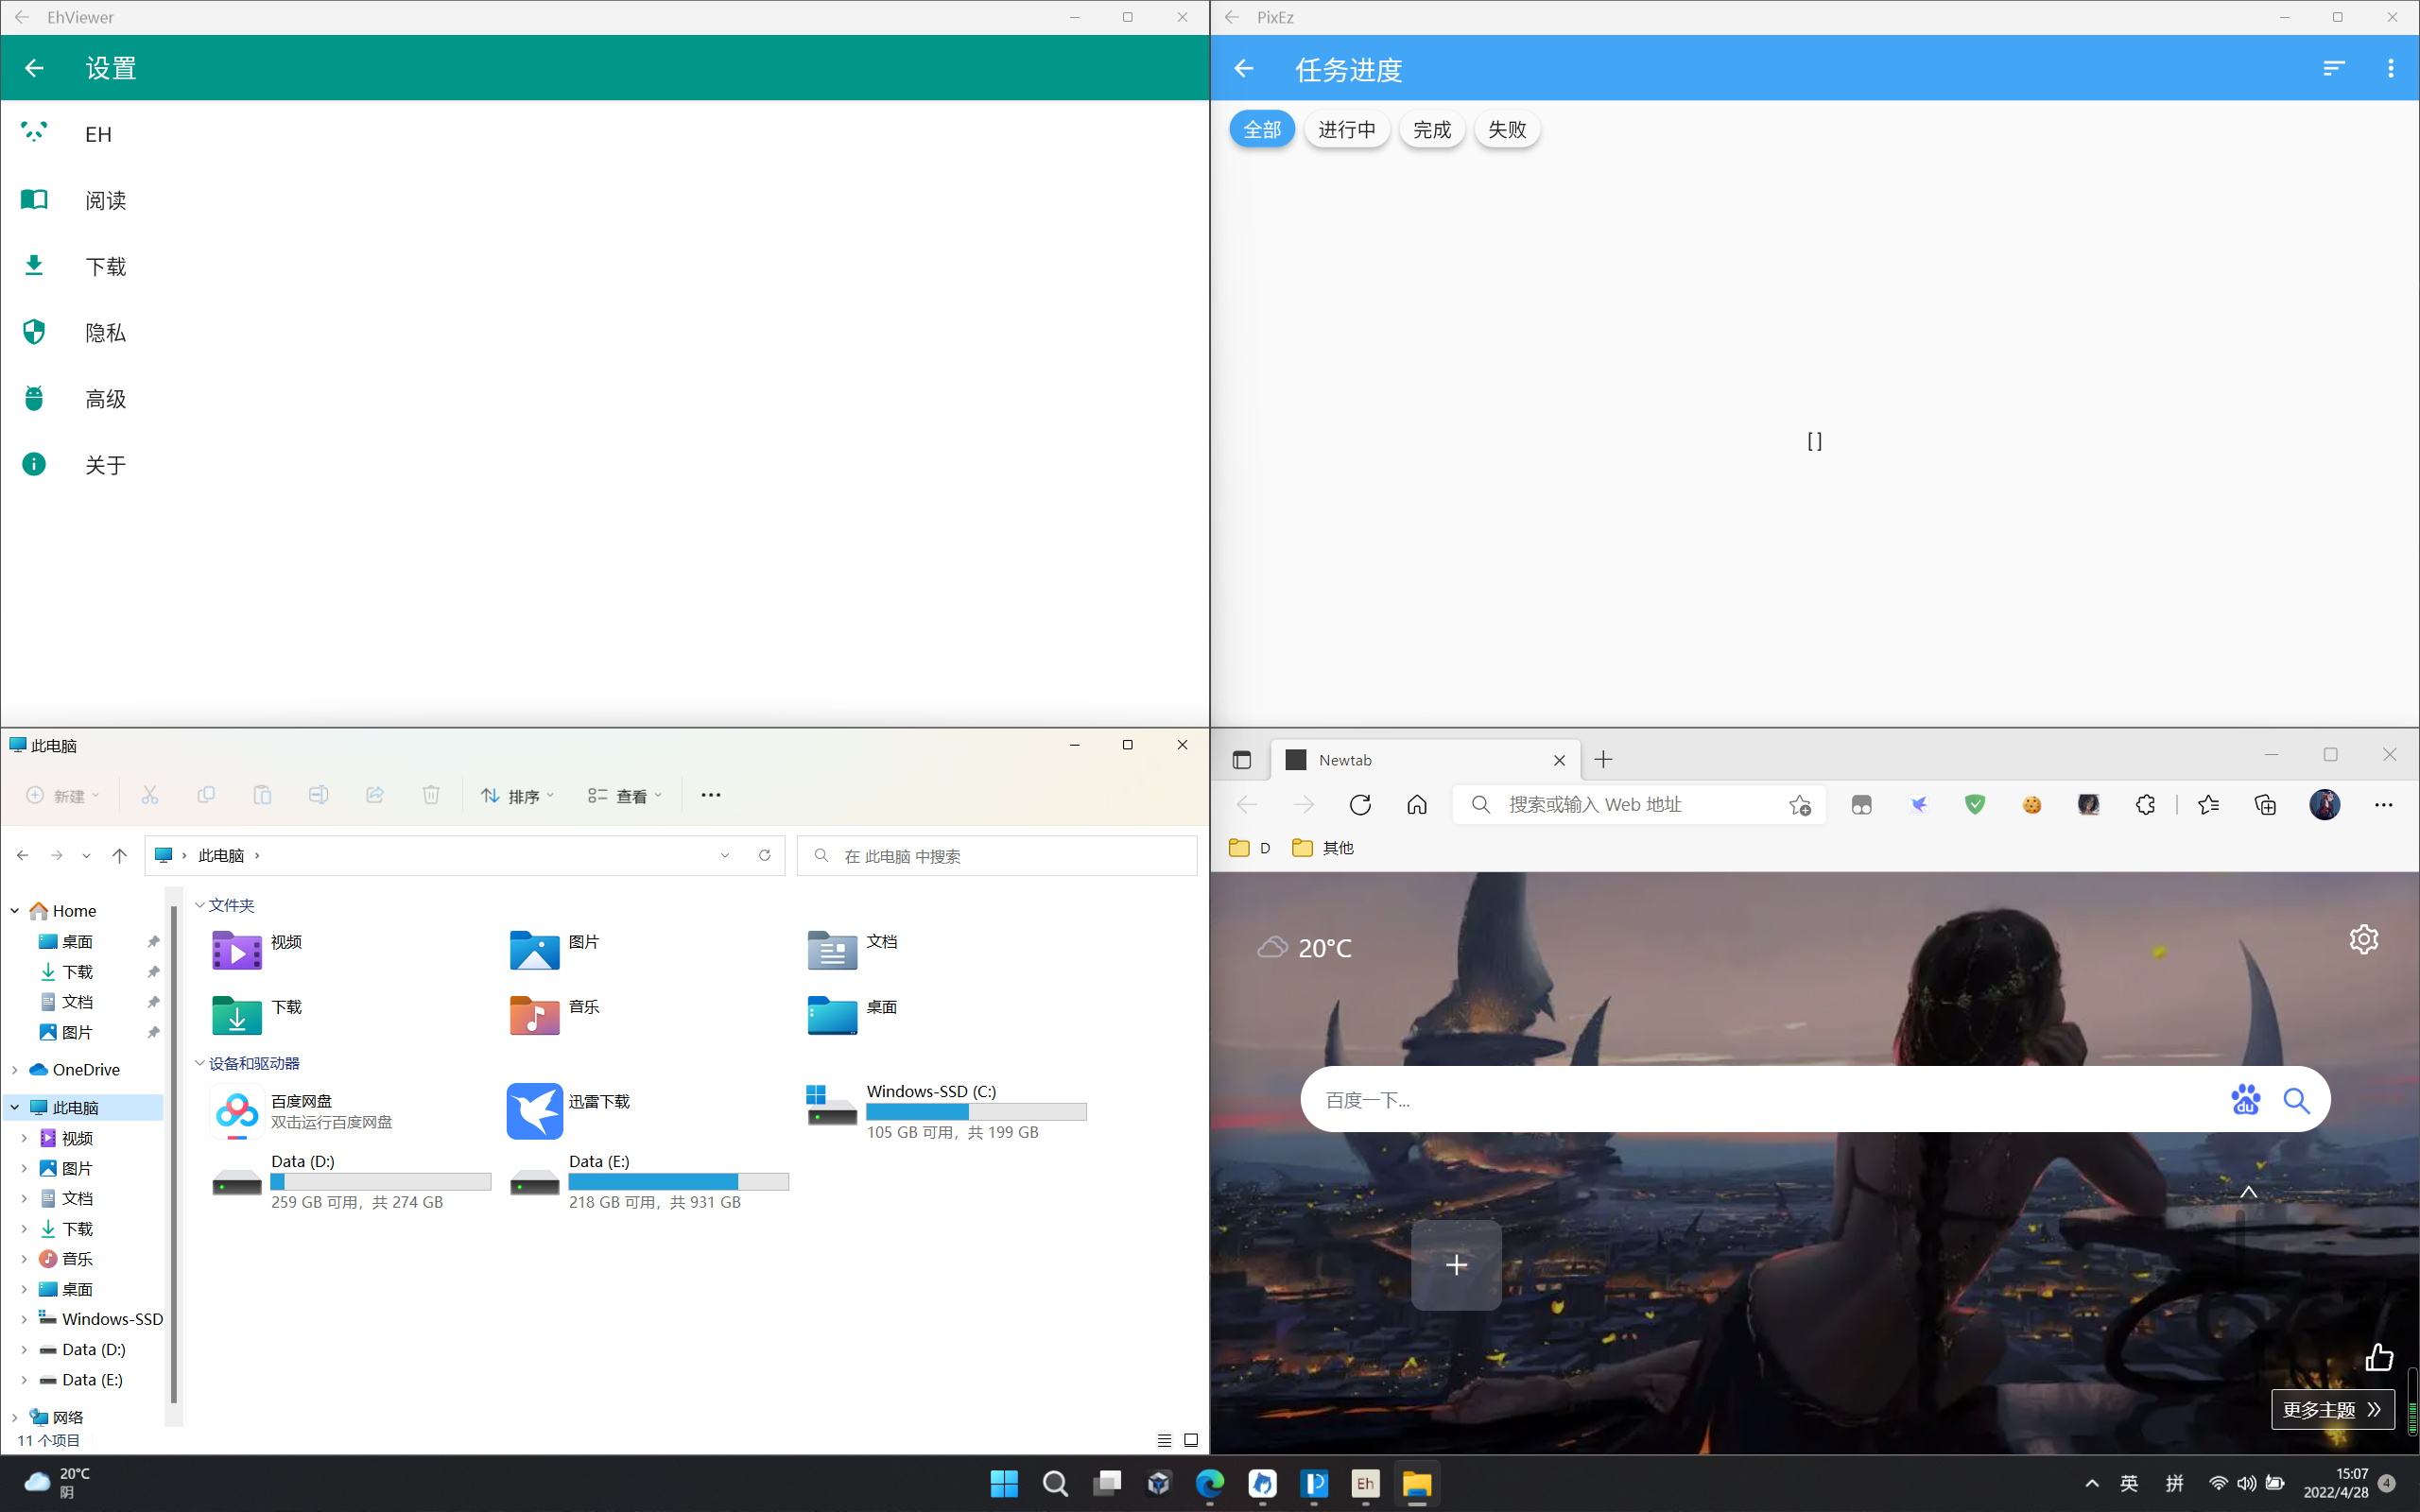Toggle vertical tabs button in Edge
The width and height of the screenshot is (2420, 1512).
click(1242, 760)
